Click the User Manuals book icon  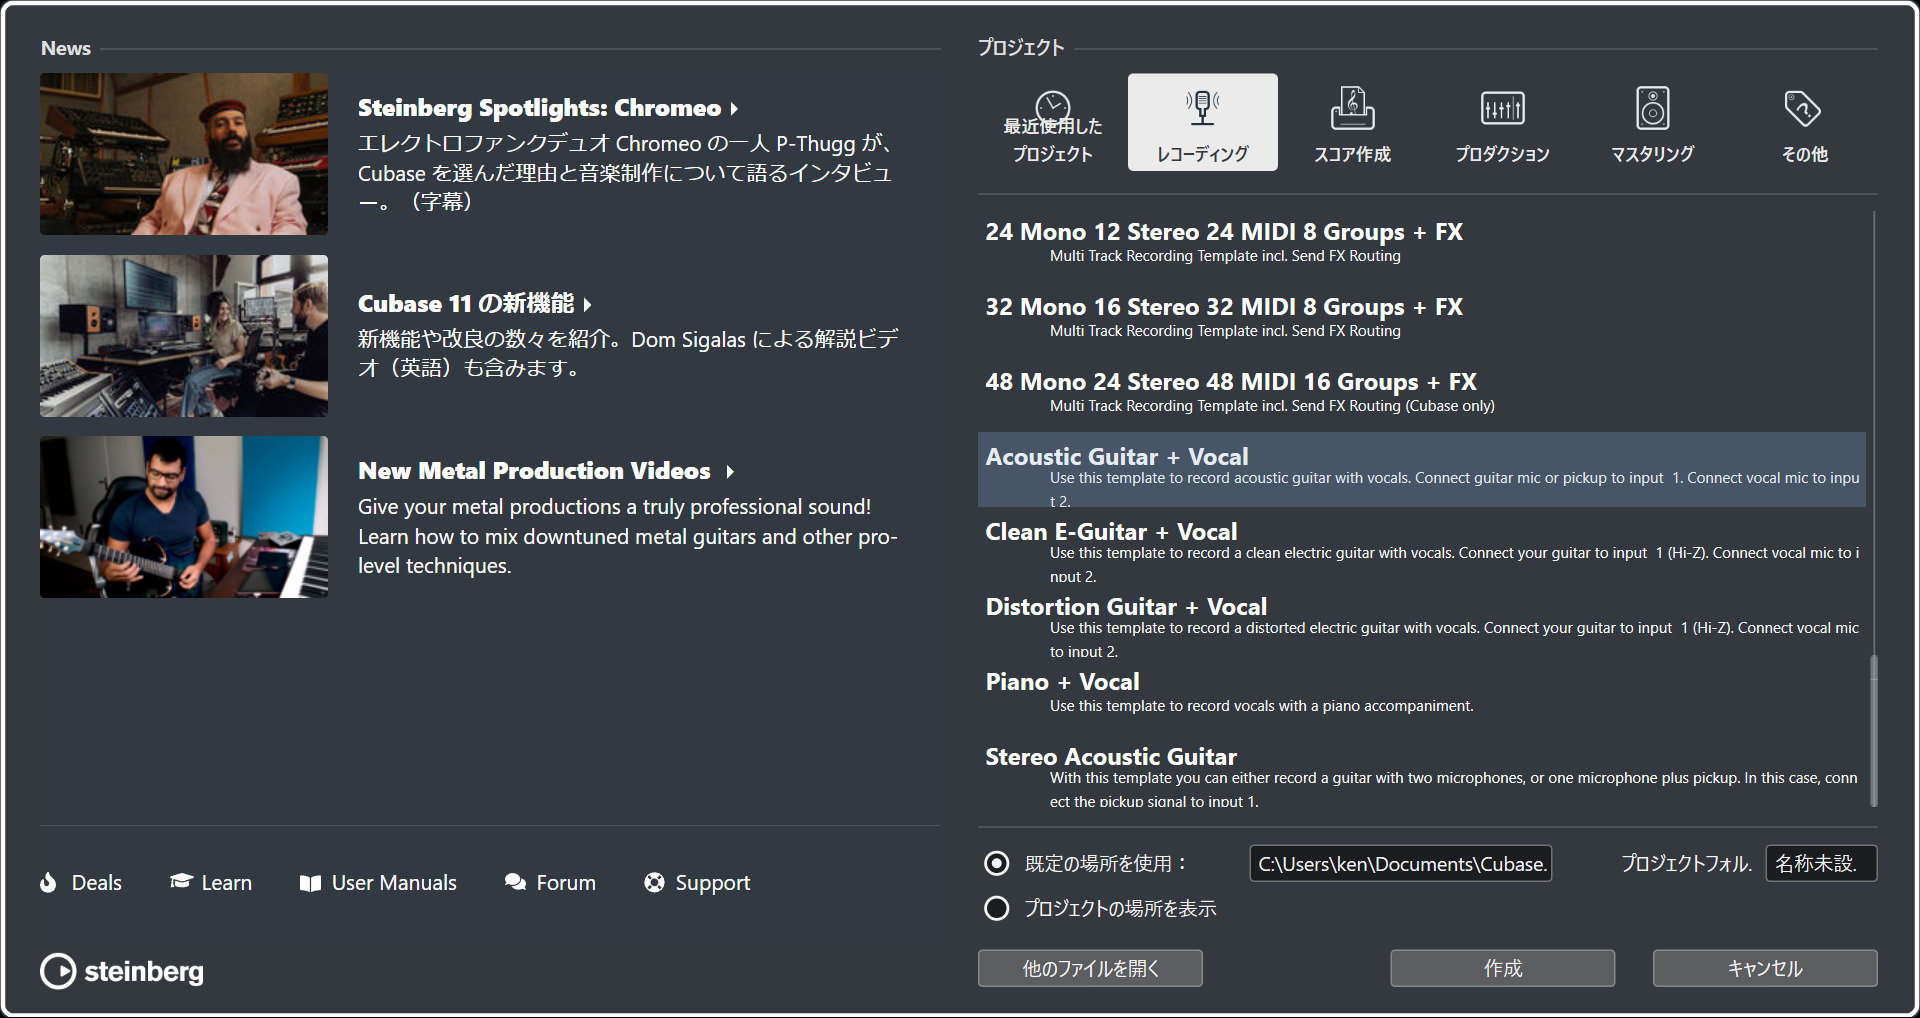click(310, 883)
